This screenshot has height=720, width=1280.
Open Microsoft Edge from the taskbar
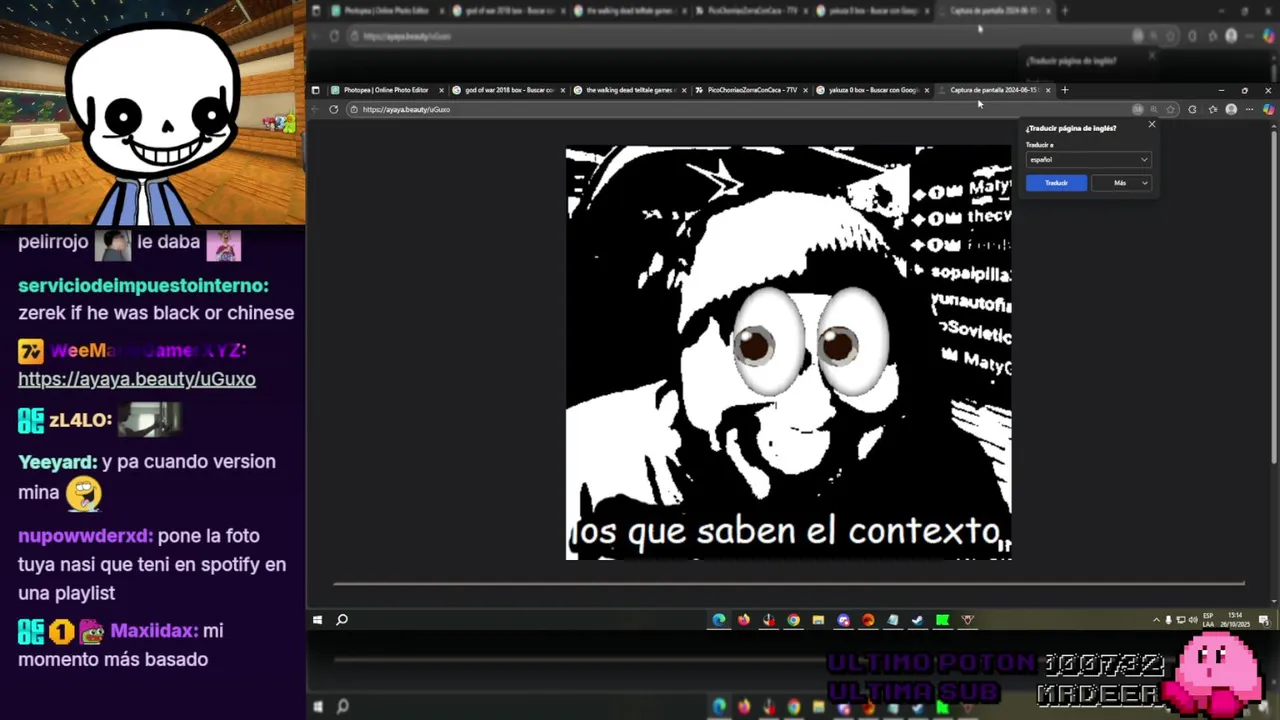click(x=719, y=620)
